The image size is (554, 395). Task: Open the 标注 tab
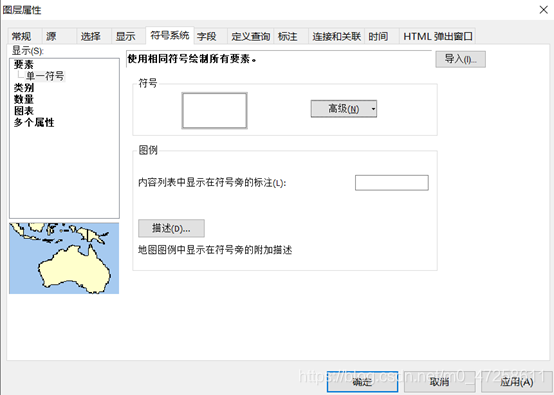291,36
